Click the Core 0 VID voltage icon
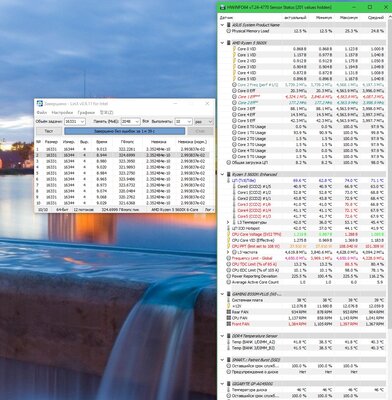This screenshot has height=400, width=392. pyautogui.click(x=234, y=49)
